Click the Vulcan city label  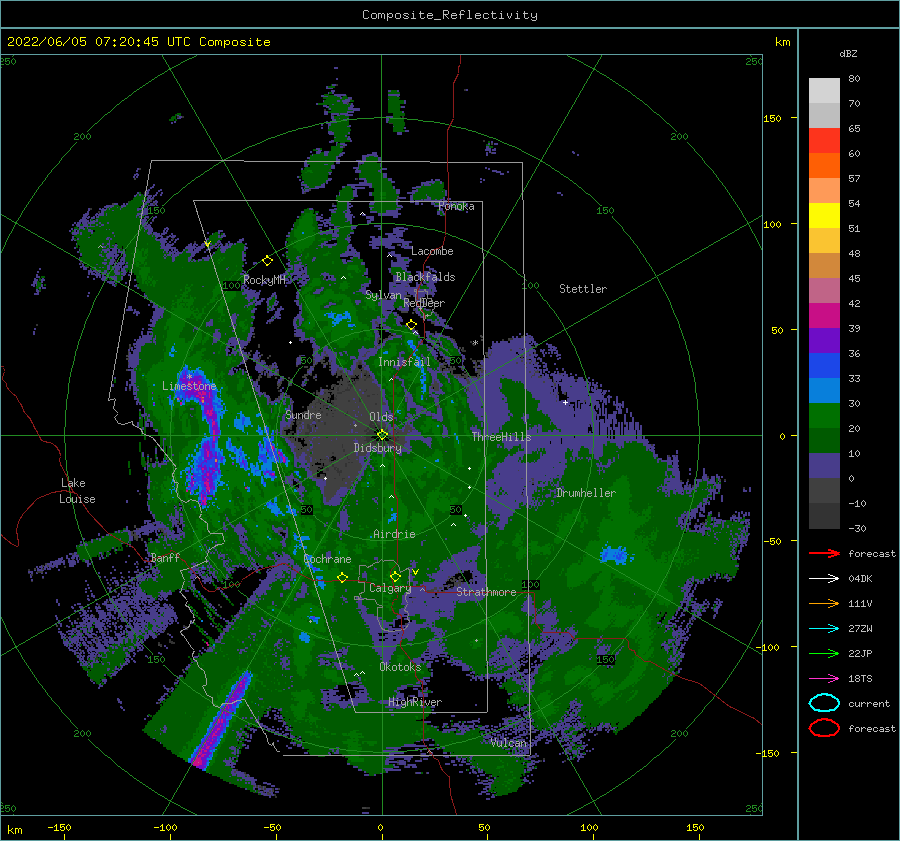tap(509, 742)
